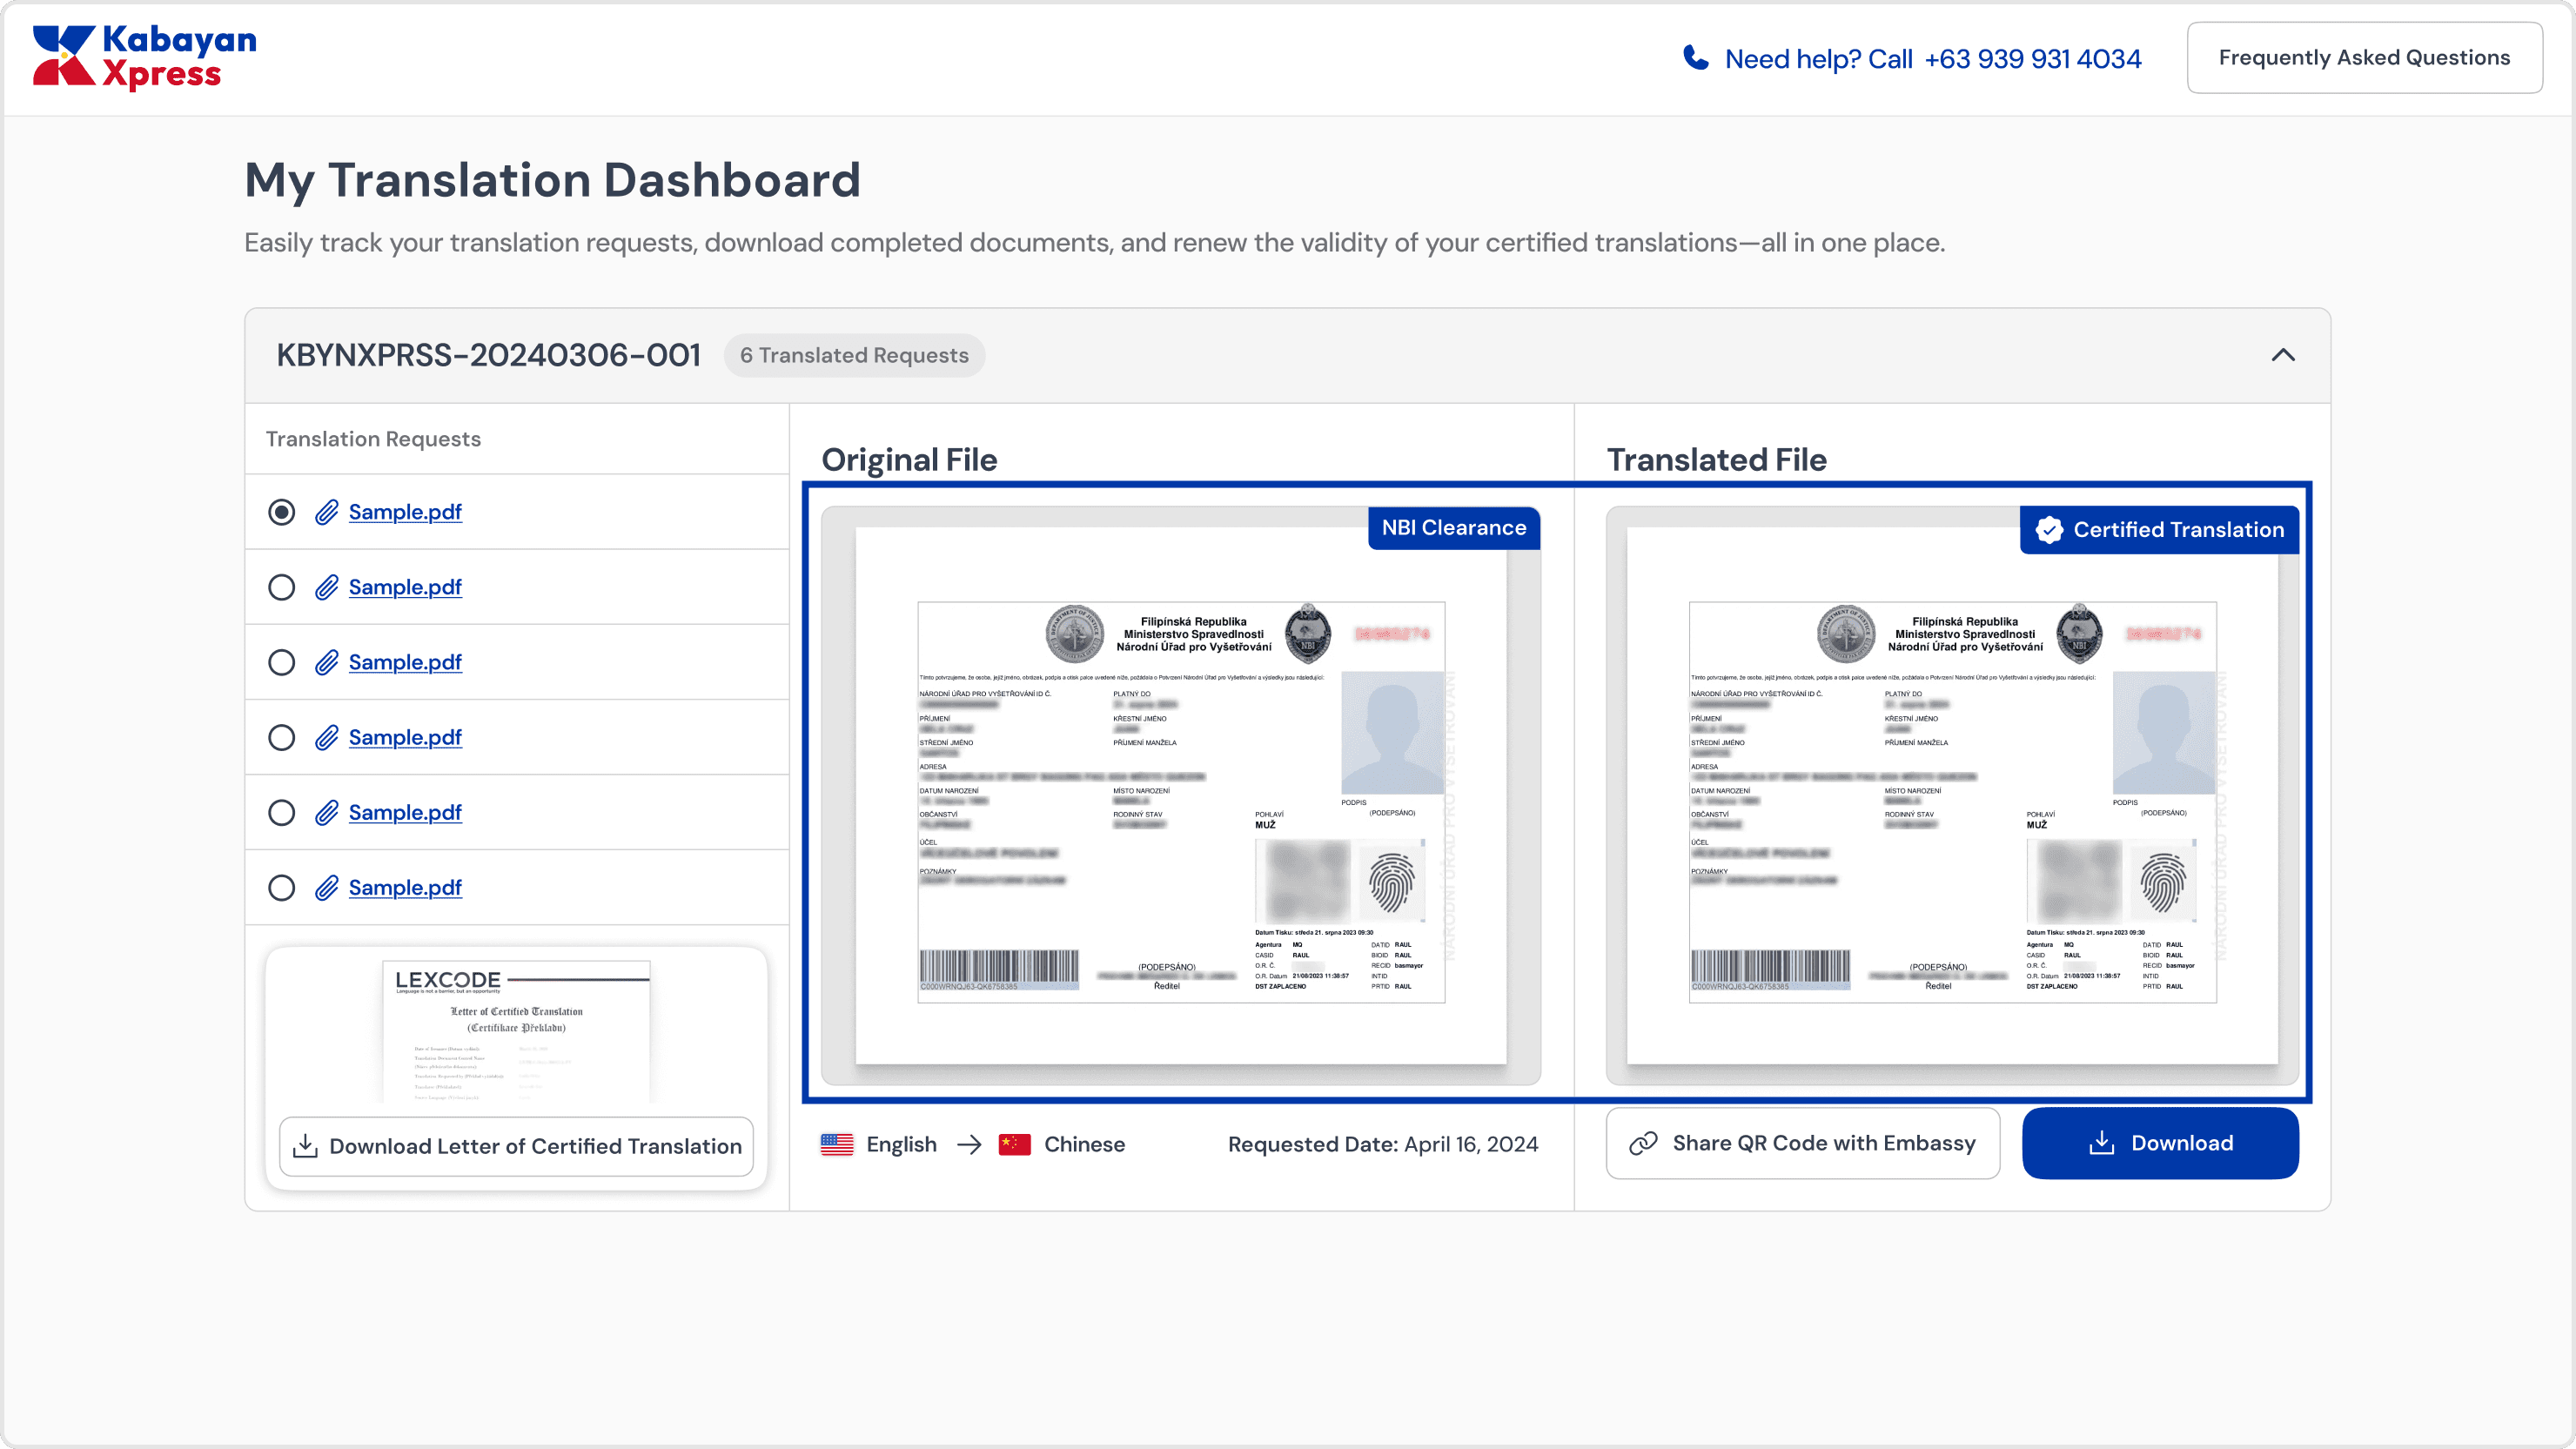Click paperclip icon of last Sample.pdf
The image size is (2576, 1449).
click(x=326, y=888)
